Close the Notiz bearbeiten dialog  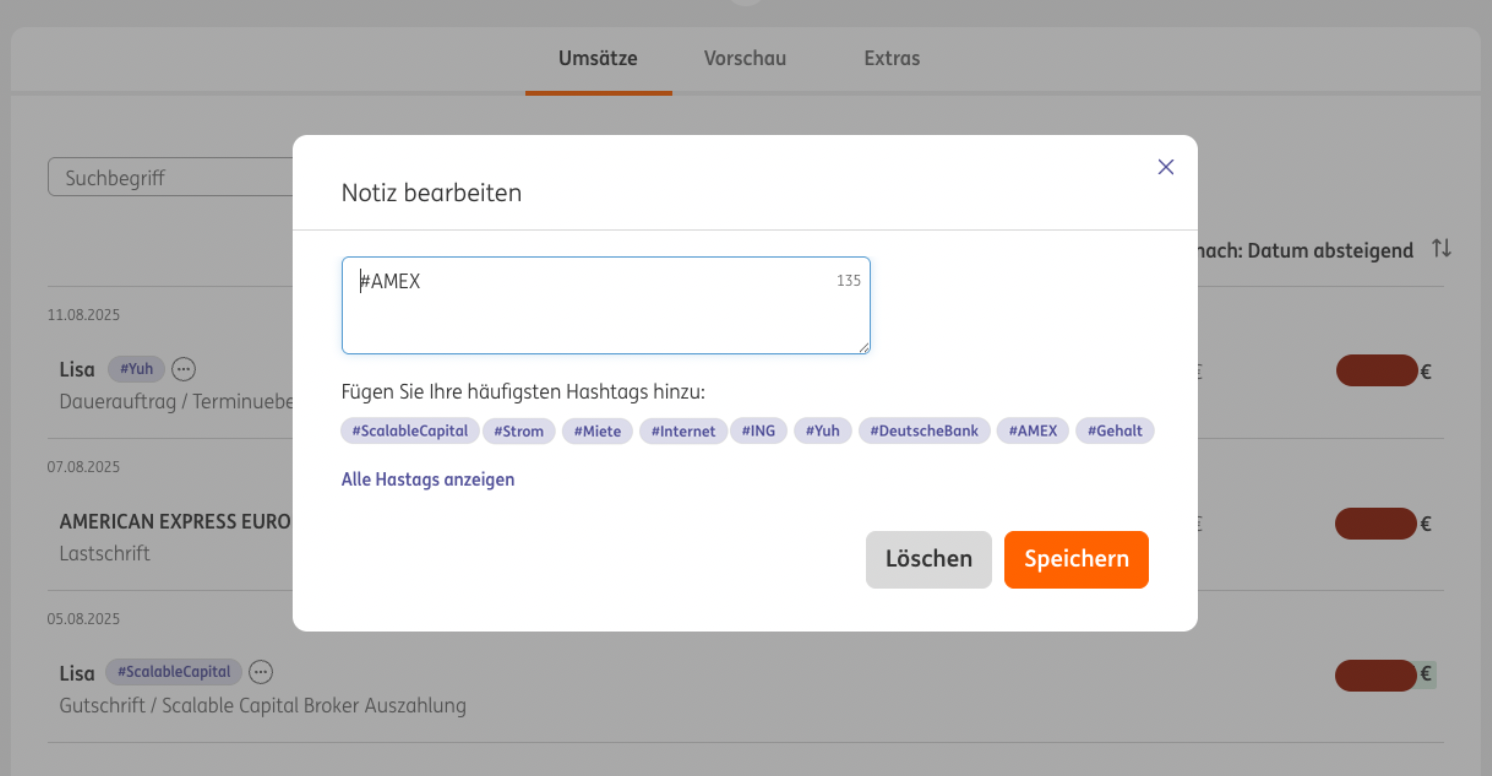pos(1165,167)
